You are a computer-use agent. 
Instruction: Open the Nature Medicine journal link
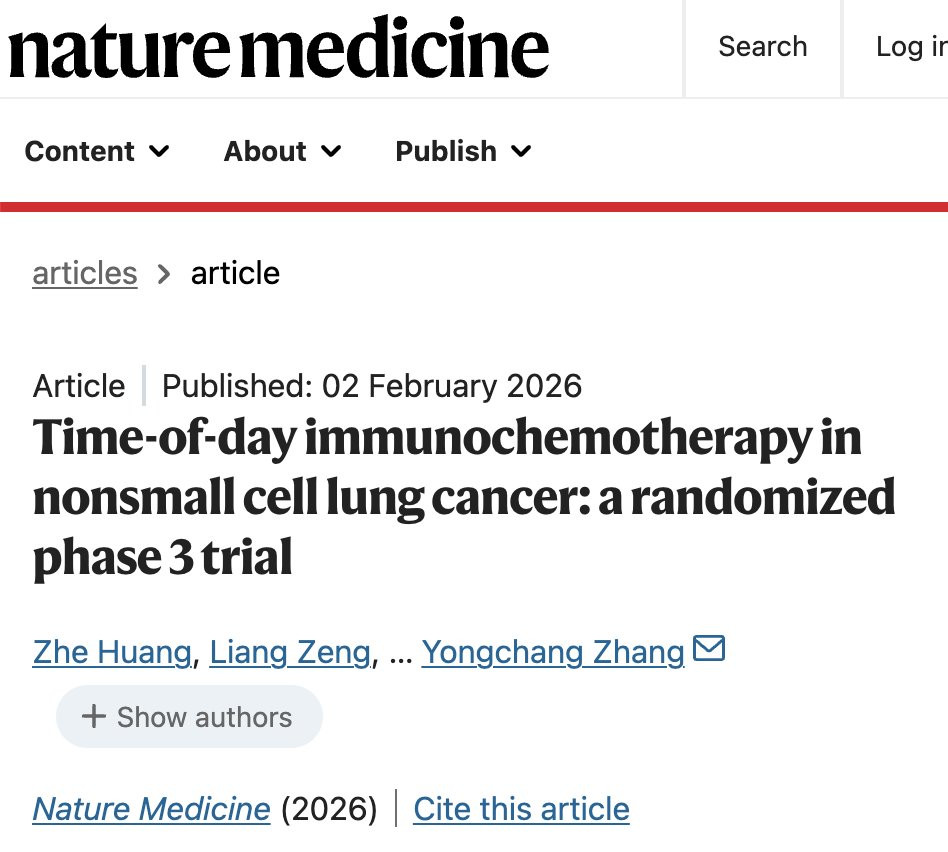coord(151,808)
